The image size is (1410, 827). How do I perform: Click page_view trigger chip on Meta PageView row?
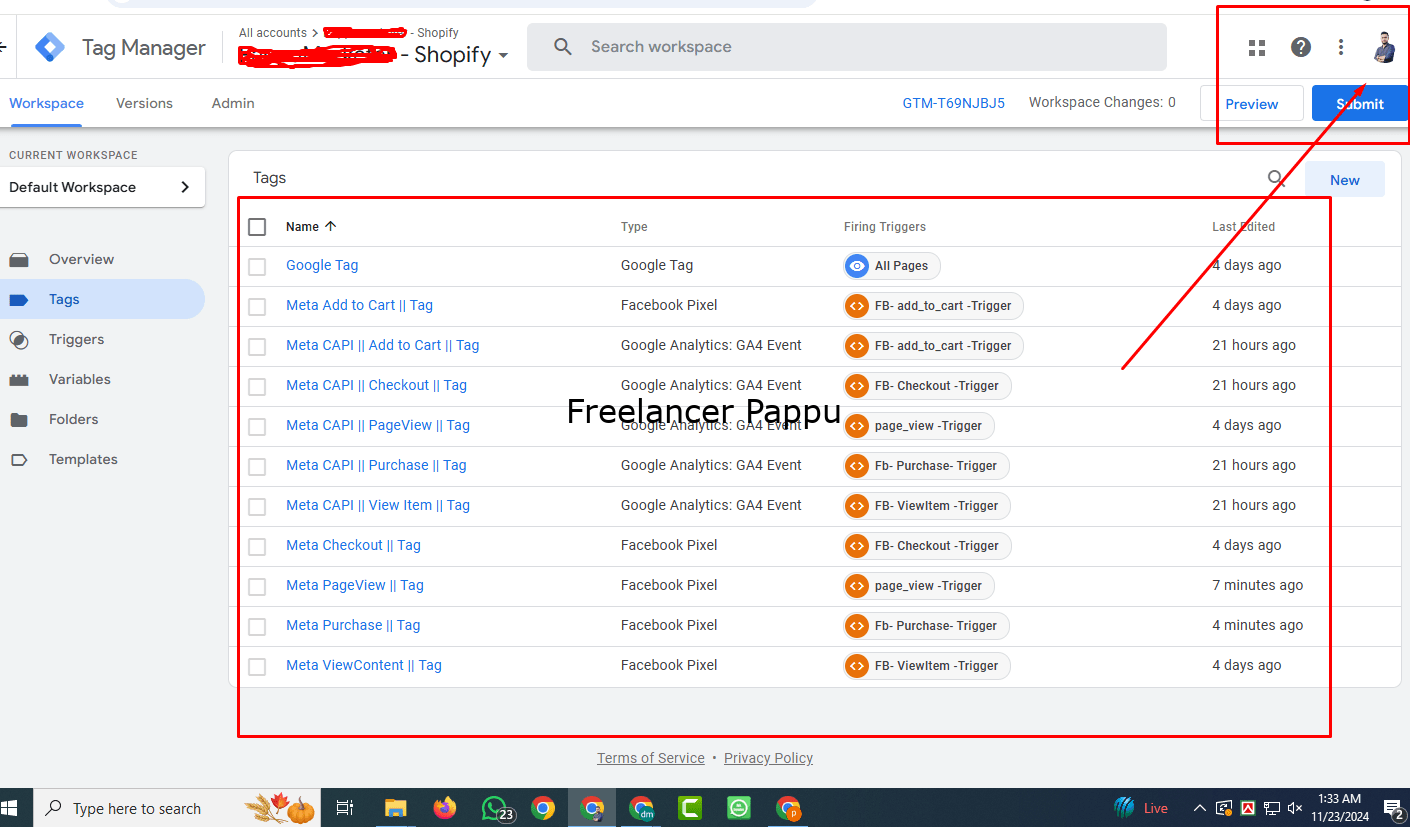[918, 586]
